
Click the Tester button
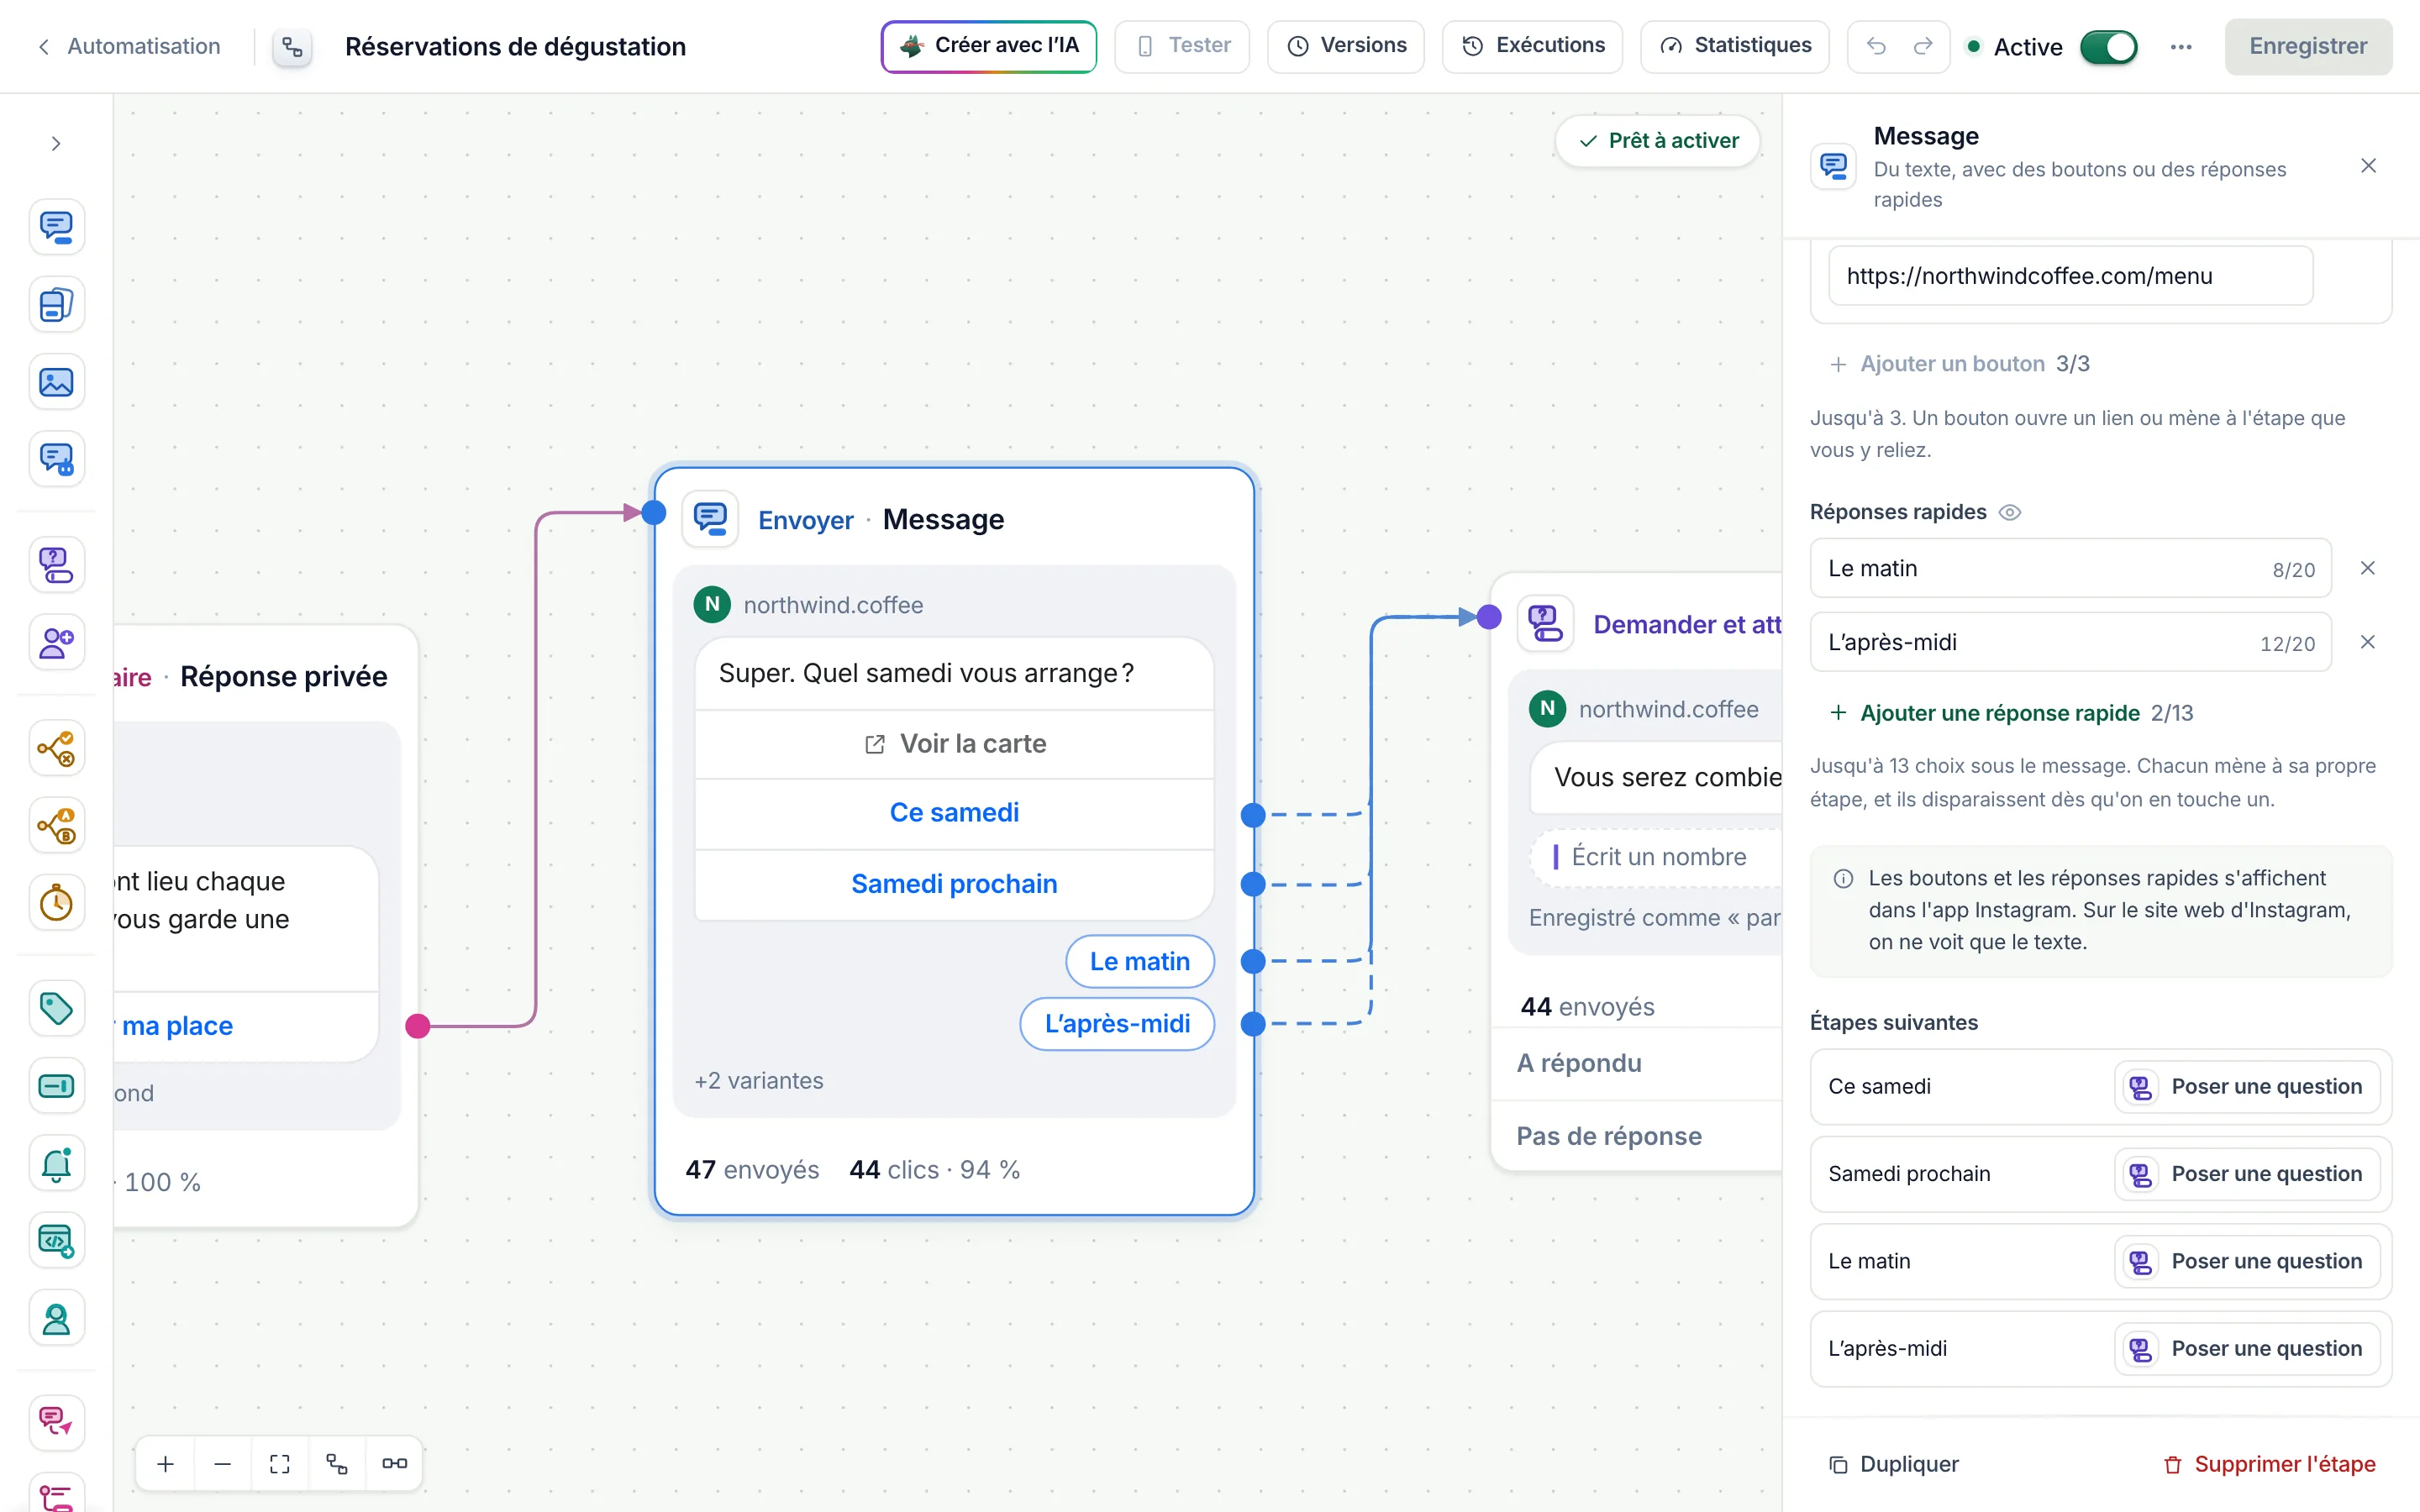point(1182,46)
